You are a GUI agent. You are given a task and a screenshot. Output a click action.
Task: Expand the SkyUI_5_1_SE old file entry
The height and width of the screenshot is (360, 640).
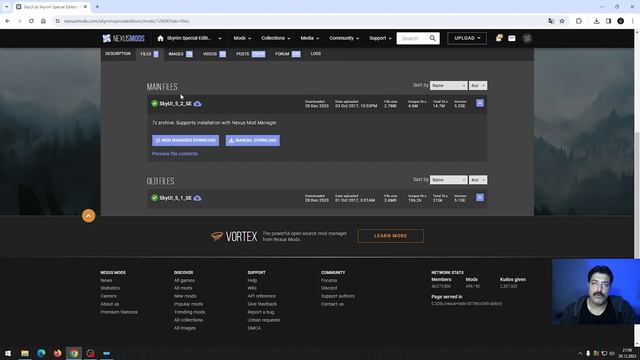pyautogui.click(x=480, y=198)
